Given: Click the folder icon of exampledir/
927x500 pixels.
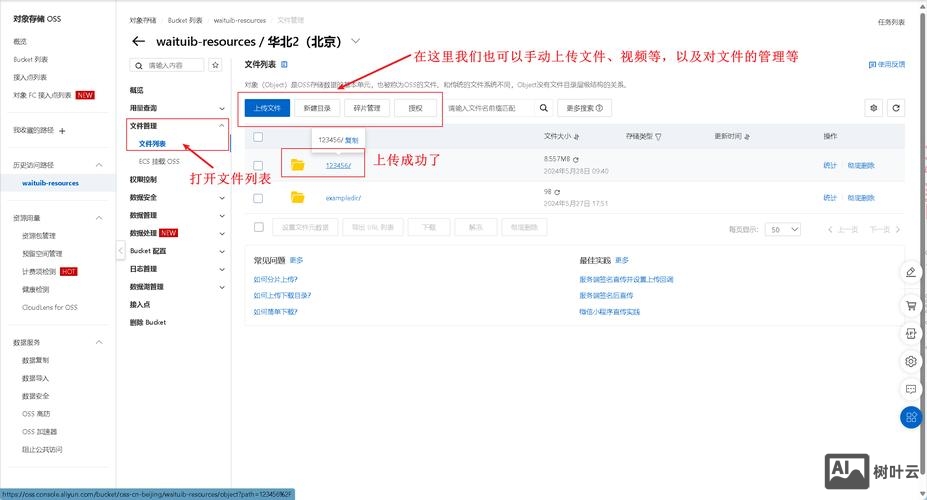Looking at the screenshot, I should [x=297, y=197].
